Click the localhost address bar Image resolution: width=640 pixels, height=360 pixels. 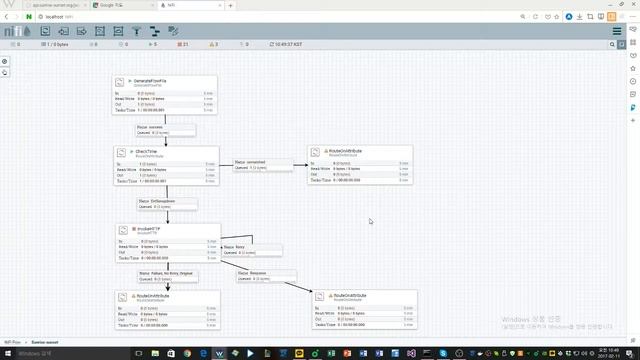click(x=278, y=17)
